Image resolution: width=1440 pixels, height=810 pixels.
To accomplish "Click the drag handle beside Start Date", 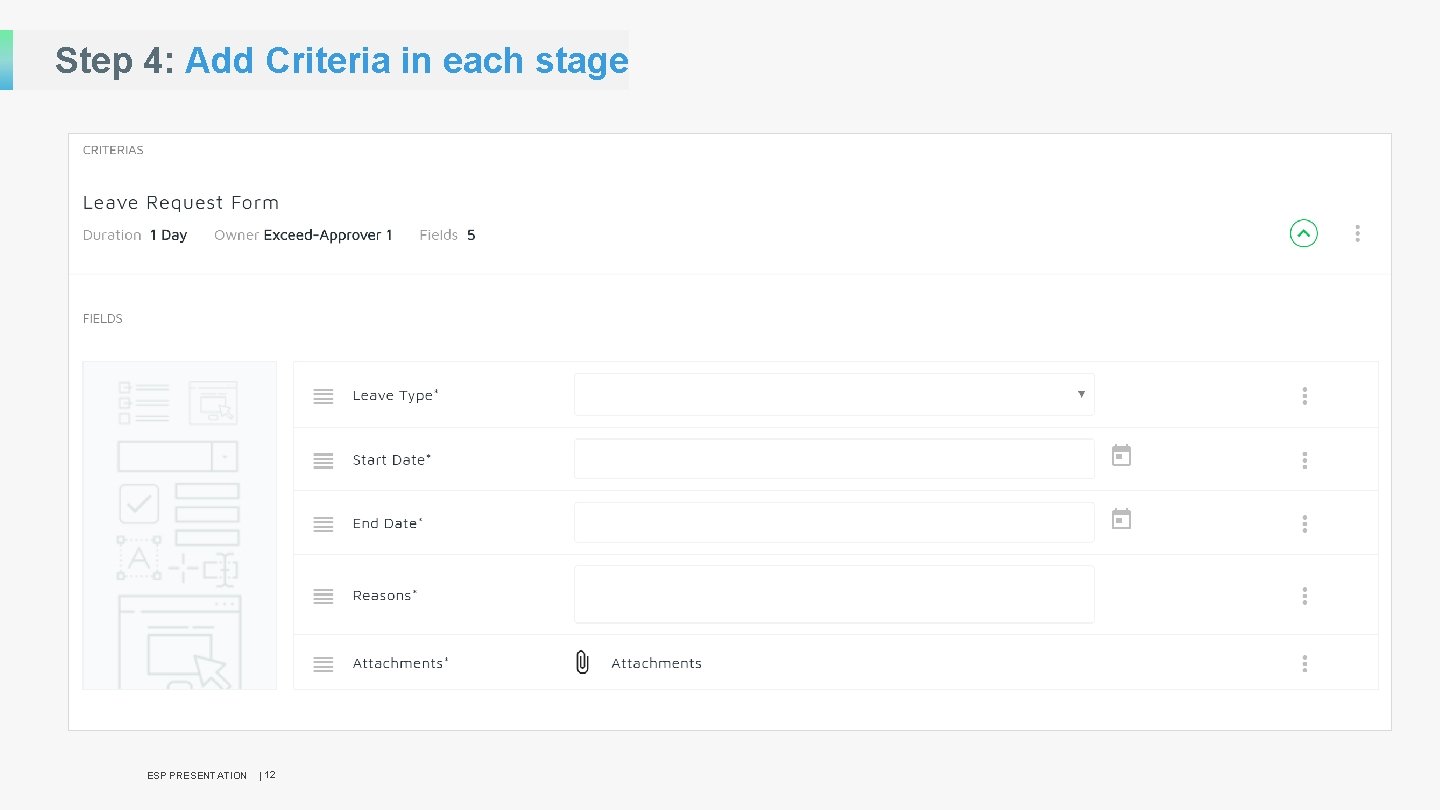I will [x=323, y=460].
